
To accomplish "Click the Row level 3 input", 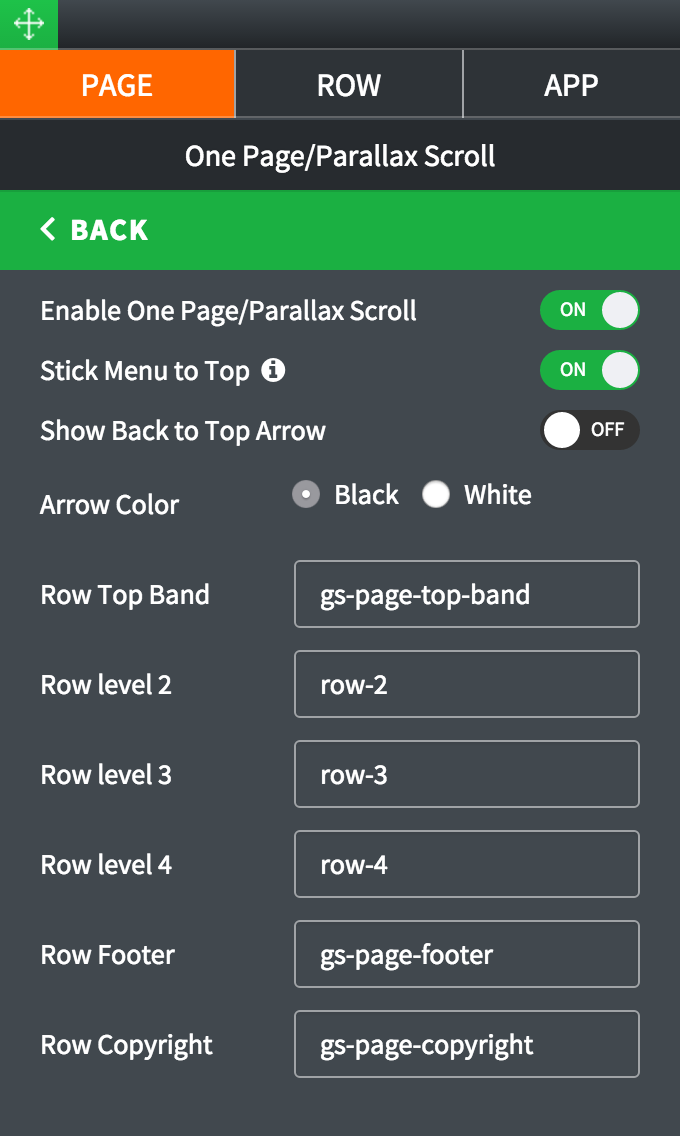I will [x=466, y=774].
